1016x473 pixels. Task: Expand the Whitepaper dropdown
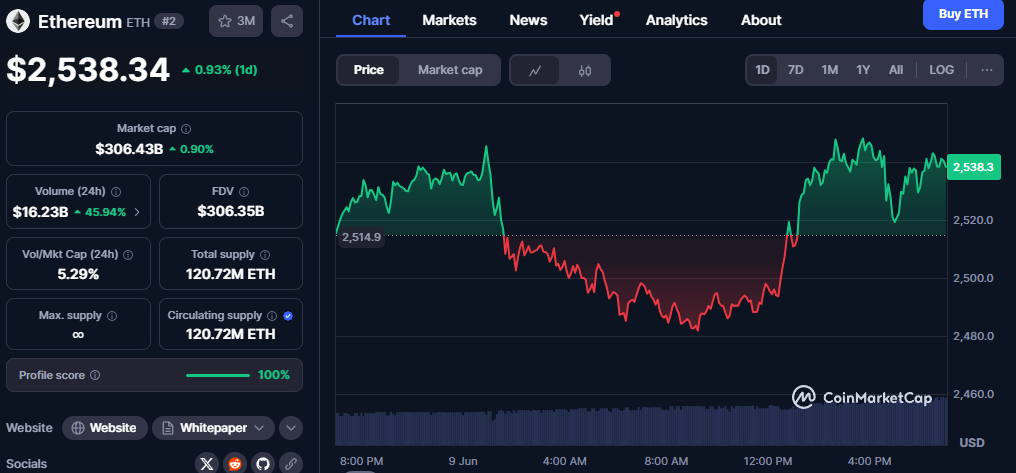[x=260, y=428]
